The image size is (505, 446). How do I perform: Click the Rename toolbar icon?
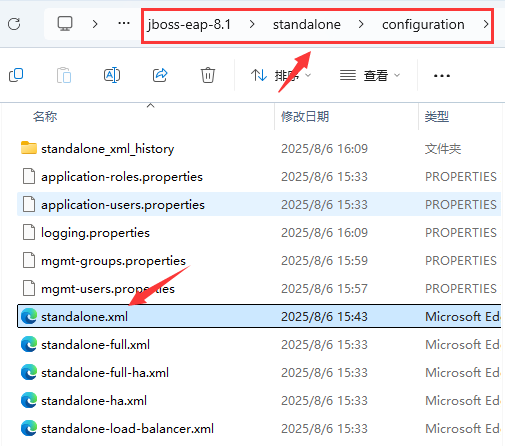tap(112, 75)
